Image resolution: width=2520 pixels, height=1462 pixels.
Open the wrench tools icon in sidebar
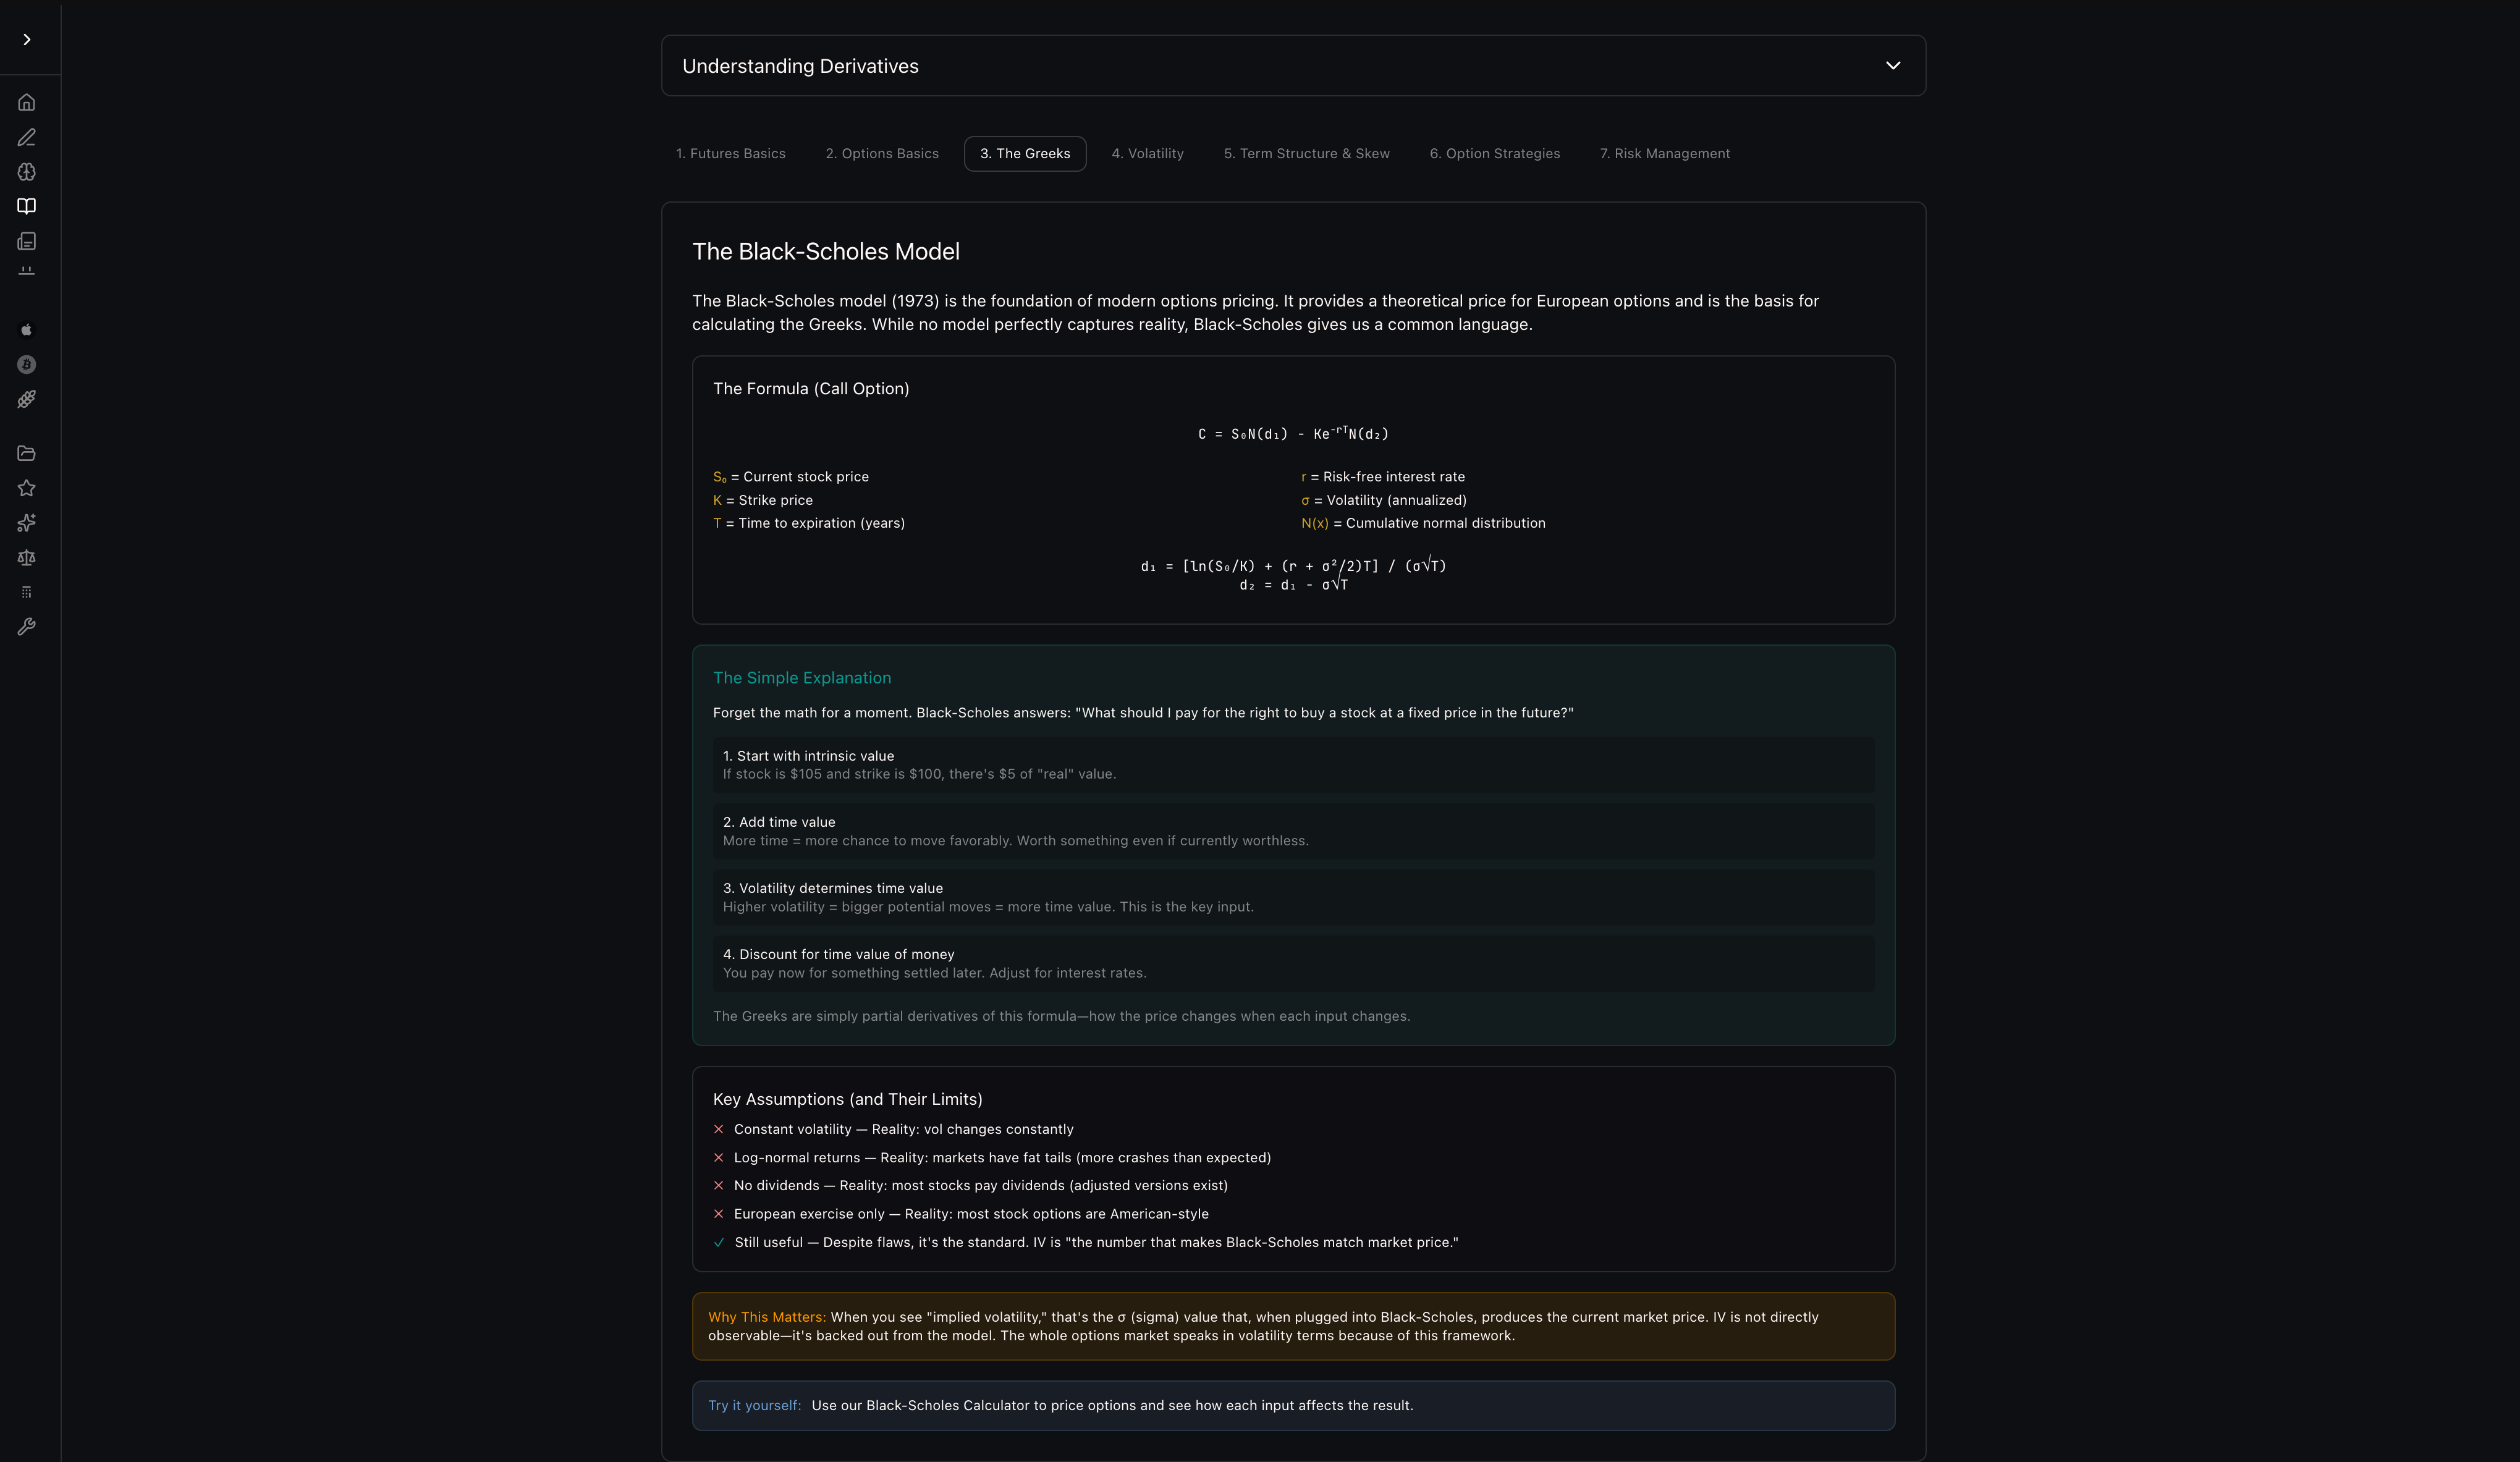[x=27, y=627]
